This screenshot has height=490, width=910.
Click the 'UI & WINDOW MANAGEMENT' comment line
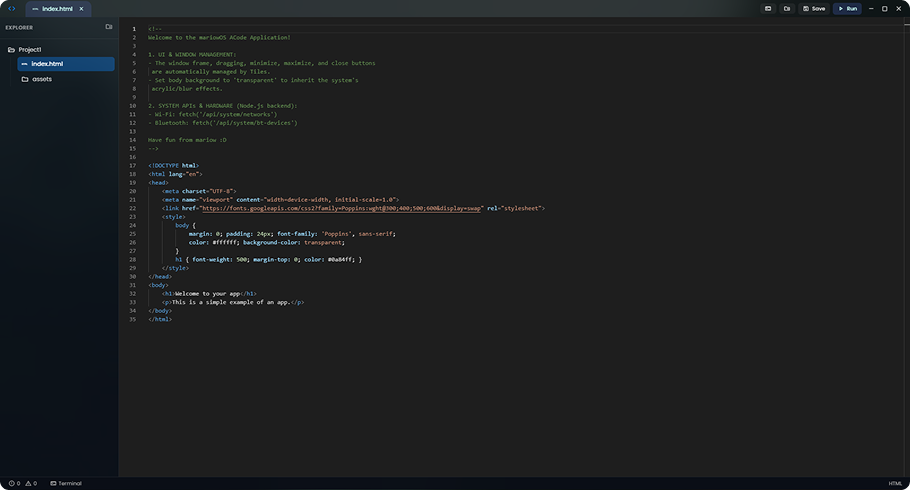coord(192,55)
